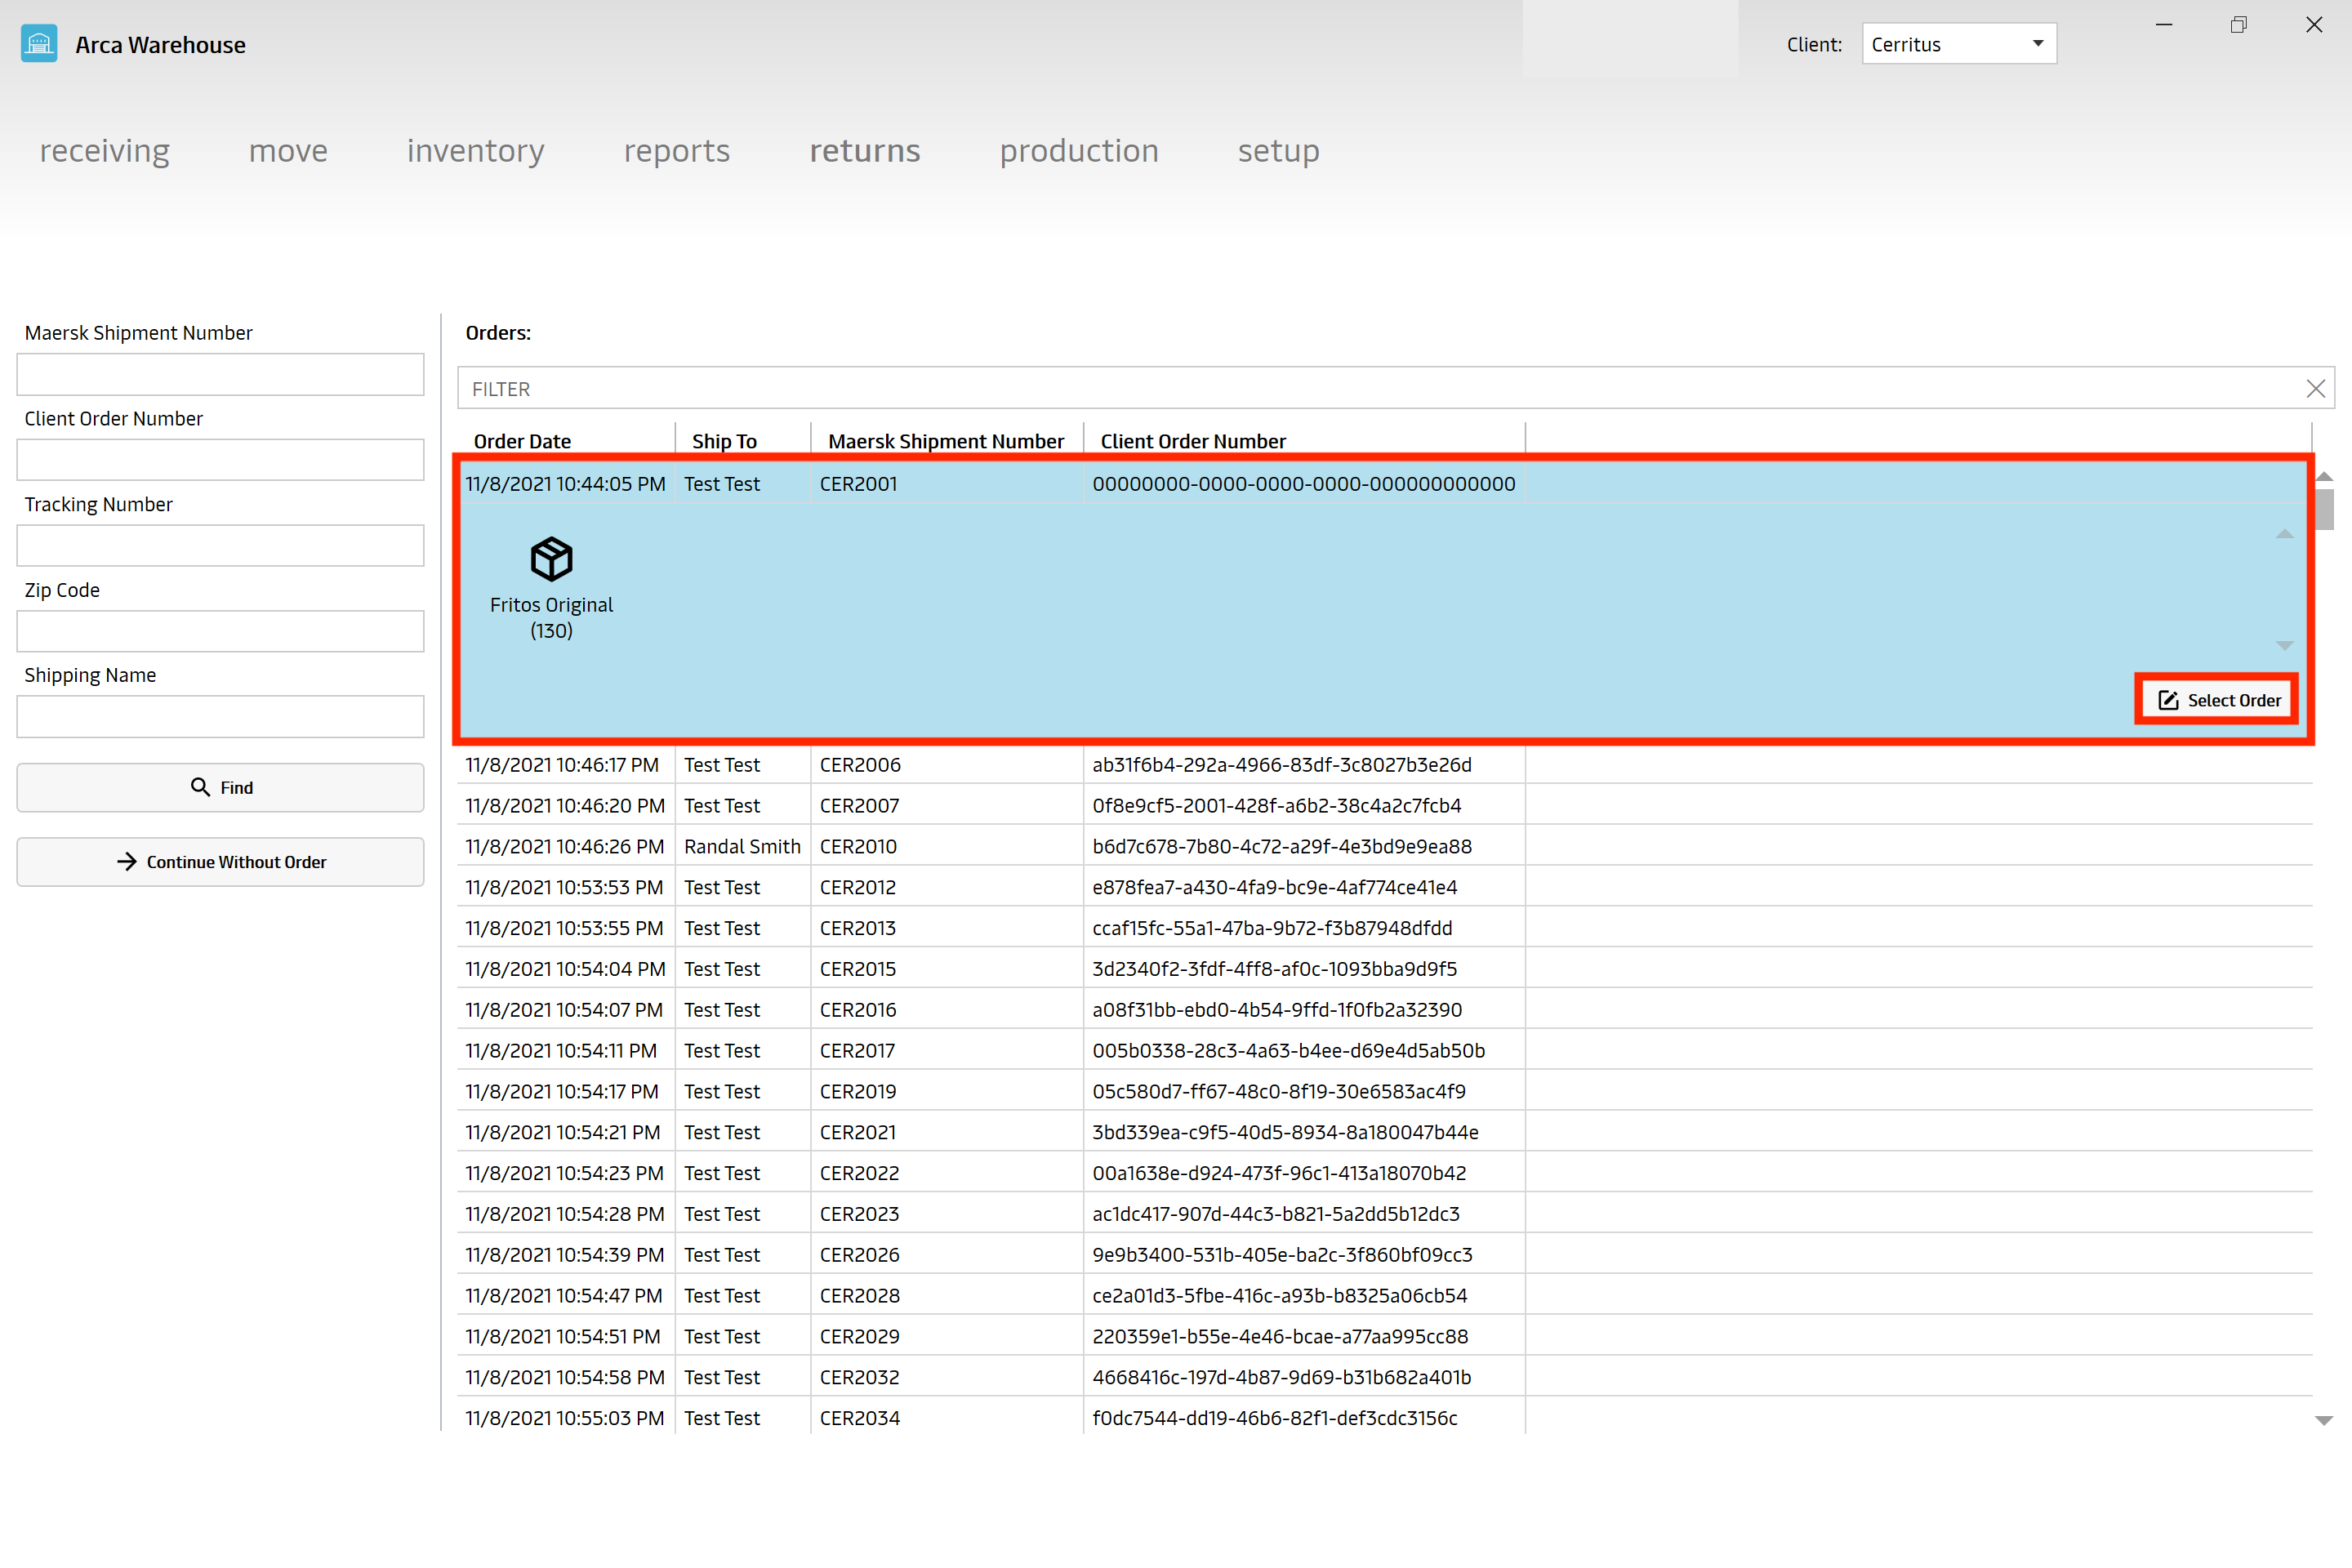Open the reports menu
Image resolution: width=2352 pixels, height=1568 pixels.
tap(677, 151)
